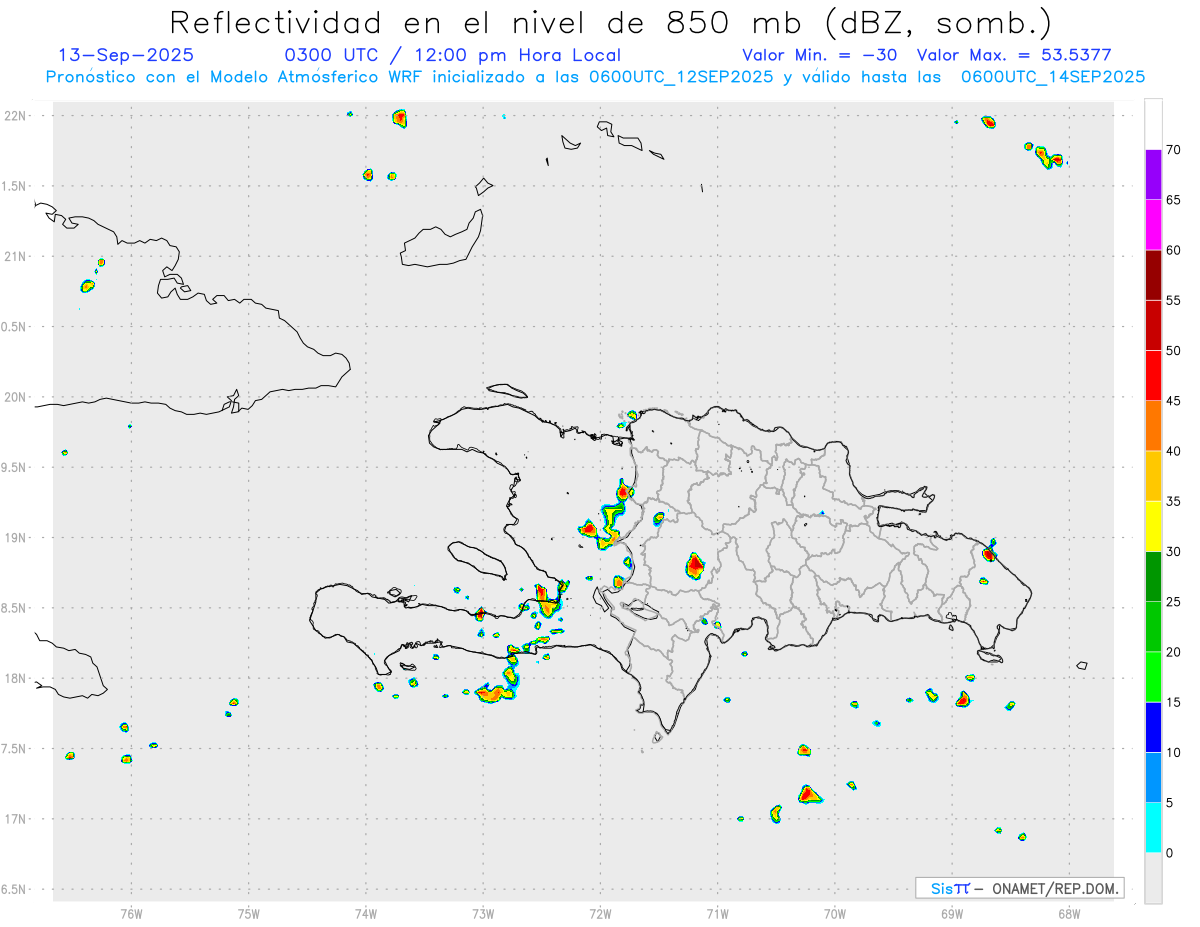Select the crimson 50–55 dBZ band
Image resolution: width=1200 pixels, height=927 pixels.
point(1153,325)
